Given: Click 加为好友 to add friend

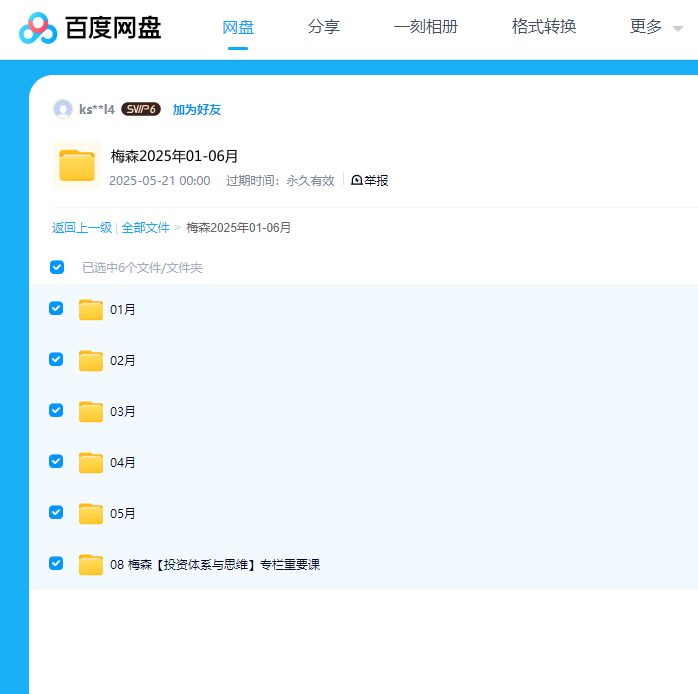Looking at the screenshot, I should (x=197, y=110).
